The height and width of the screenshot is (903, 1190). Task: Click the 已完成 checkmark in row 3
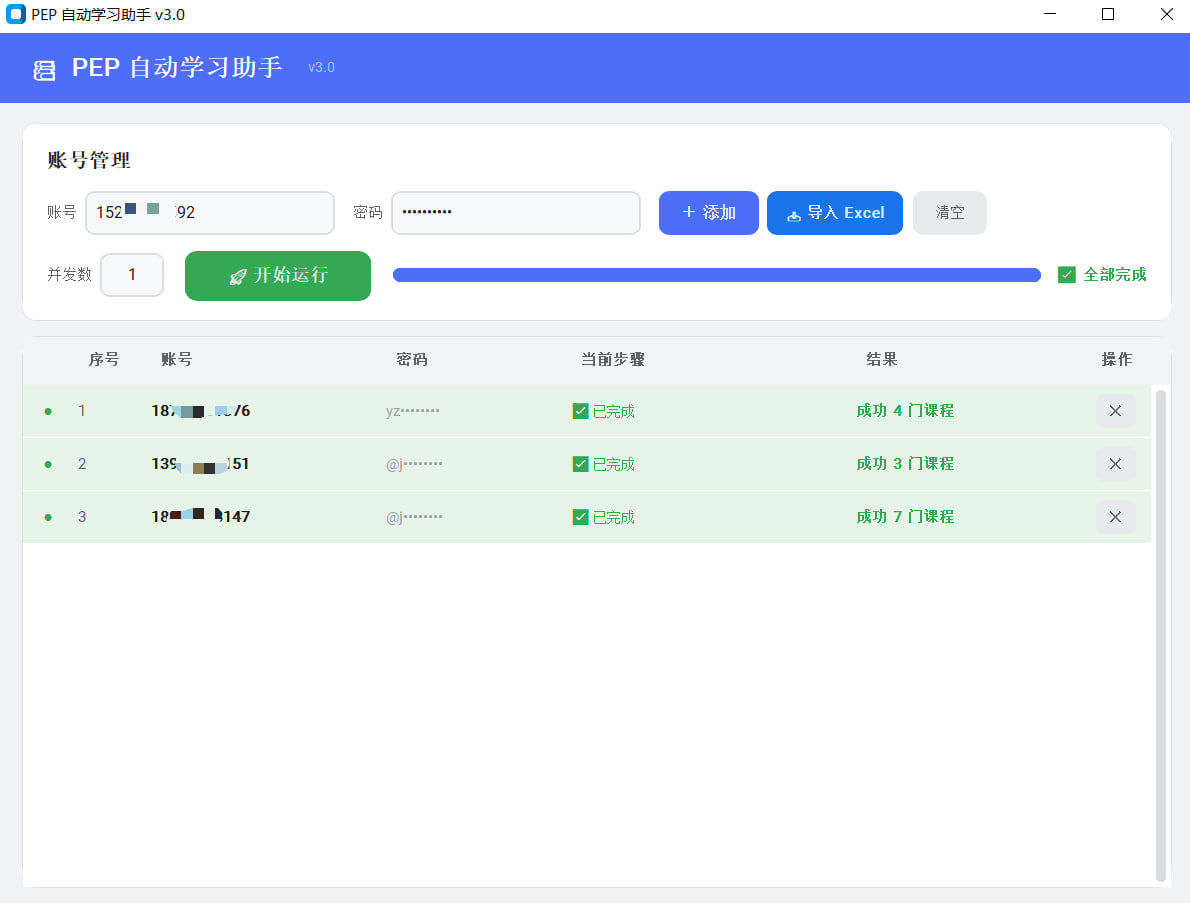click(580, 517)
